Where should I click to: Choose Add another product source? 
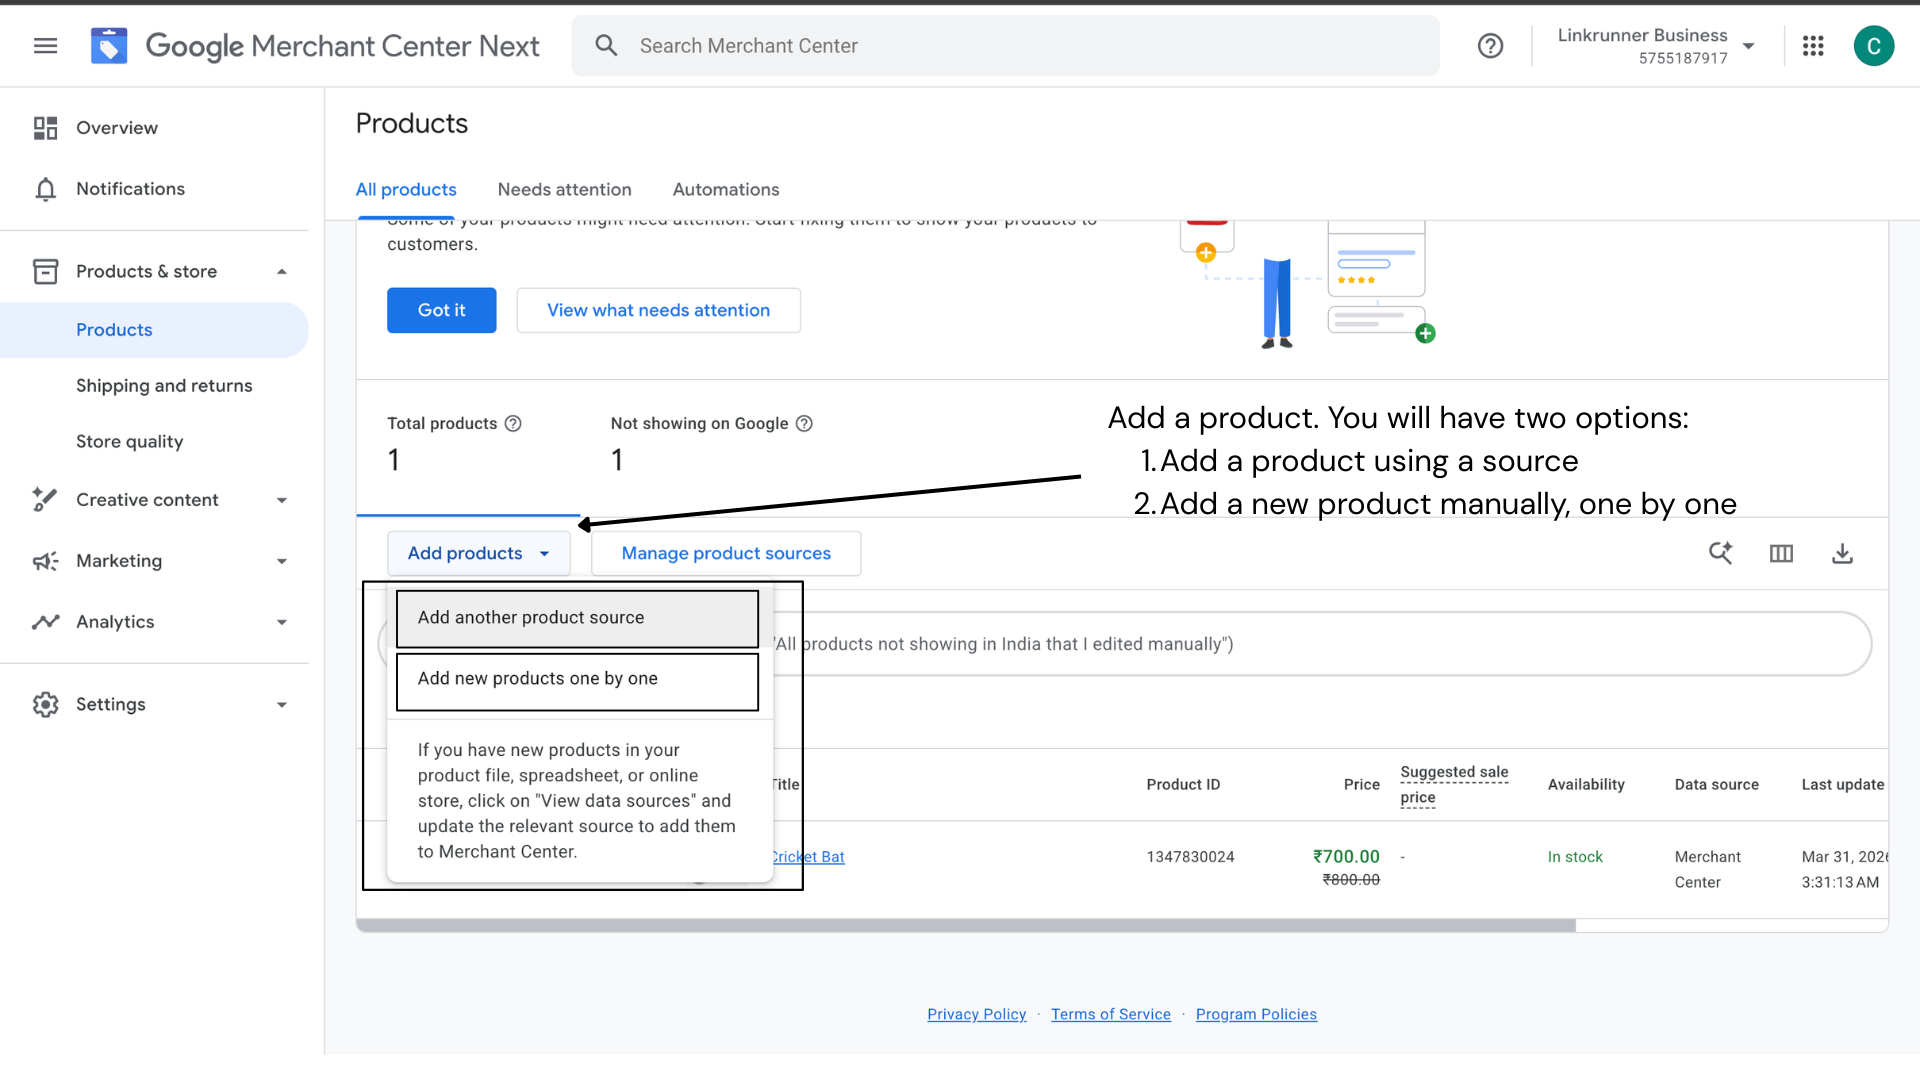click(577, 618)
